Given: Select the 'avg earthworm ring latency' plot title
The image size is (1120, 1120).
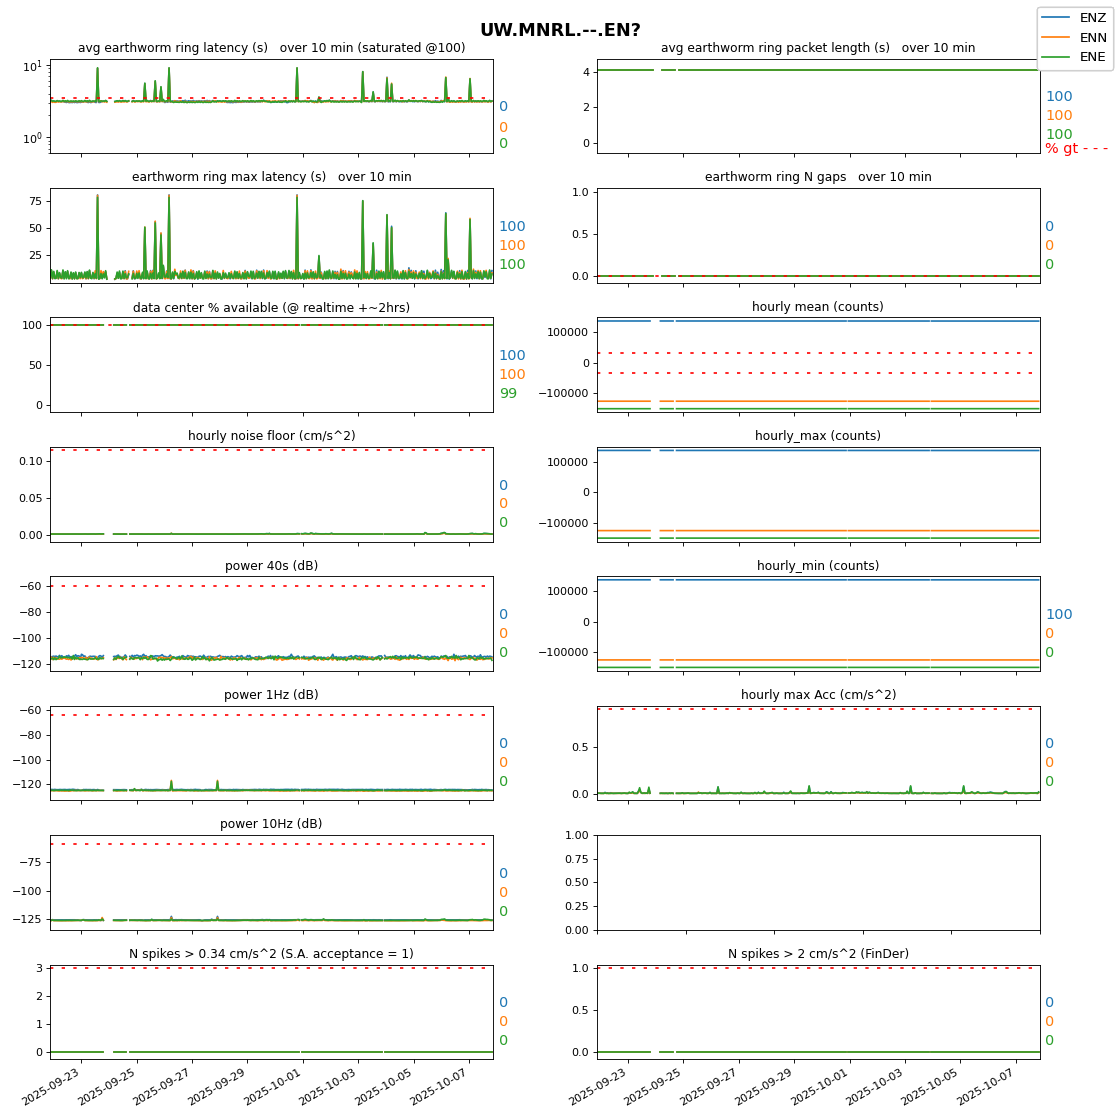Looking at the screenshot, I should [x=271, y=48].
